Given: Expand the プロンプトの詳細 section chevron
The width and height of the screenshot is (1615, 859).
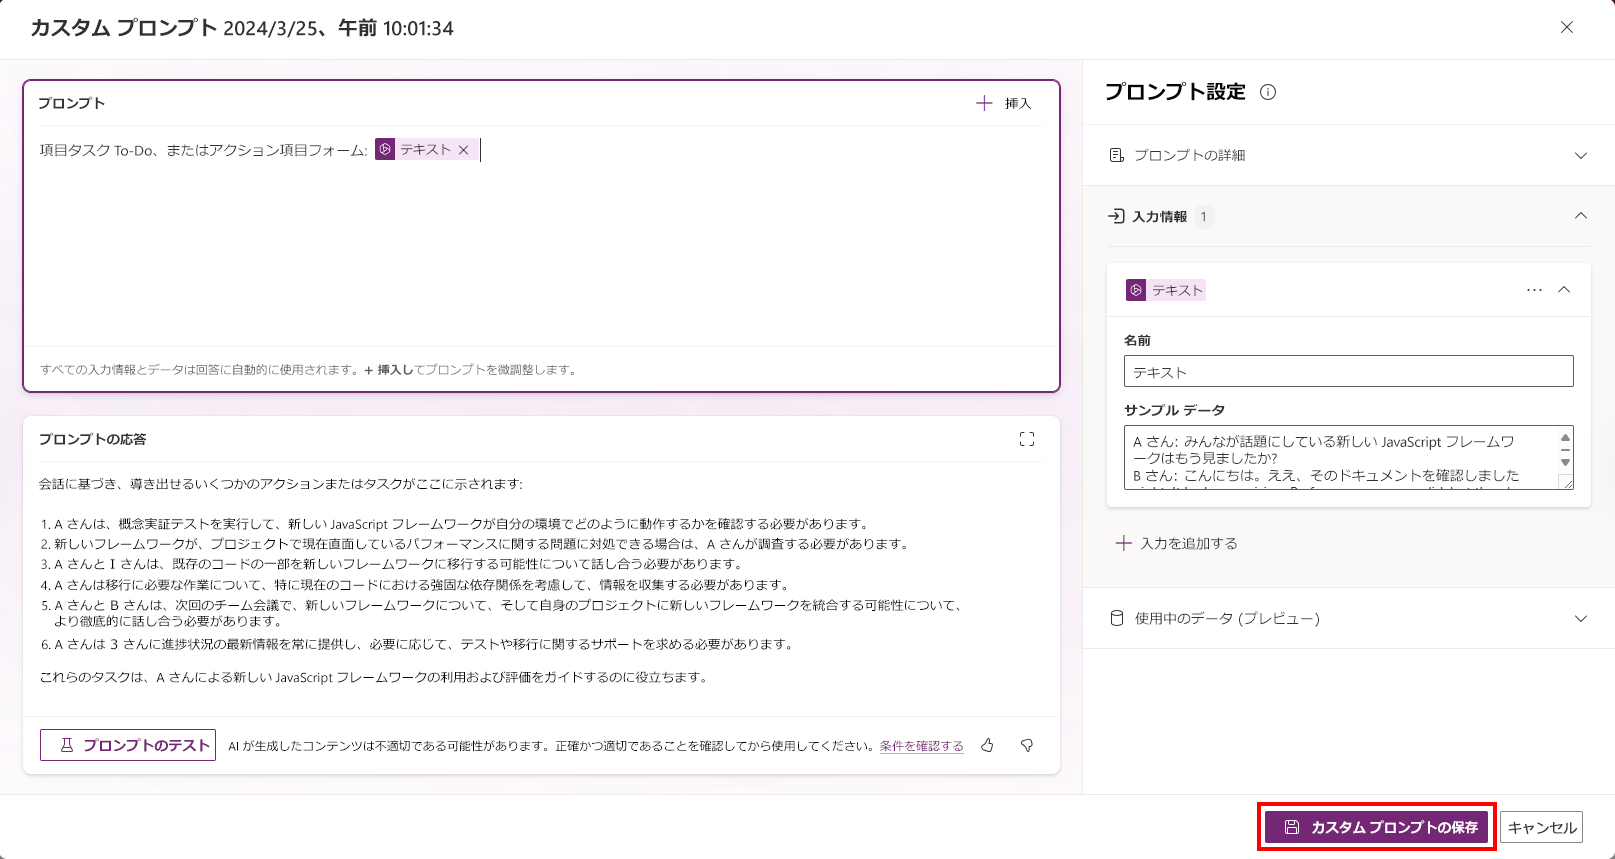Looking at the screenshot, I should (x=1581, y=155).
